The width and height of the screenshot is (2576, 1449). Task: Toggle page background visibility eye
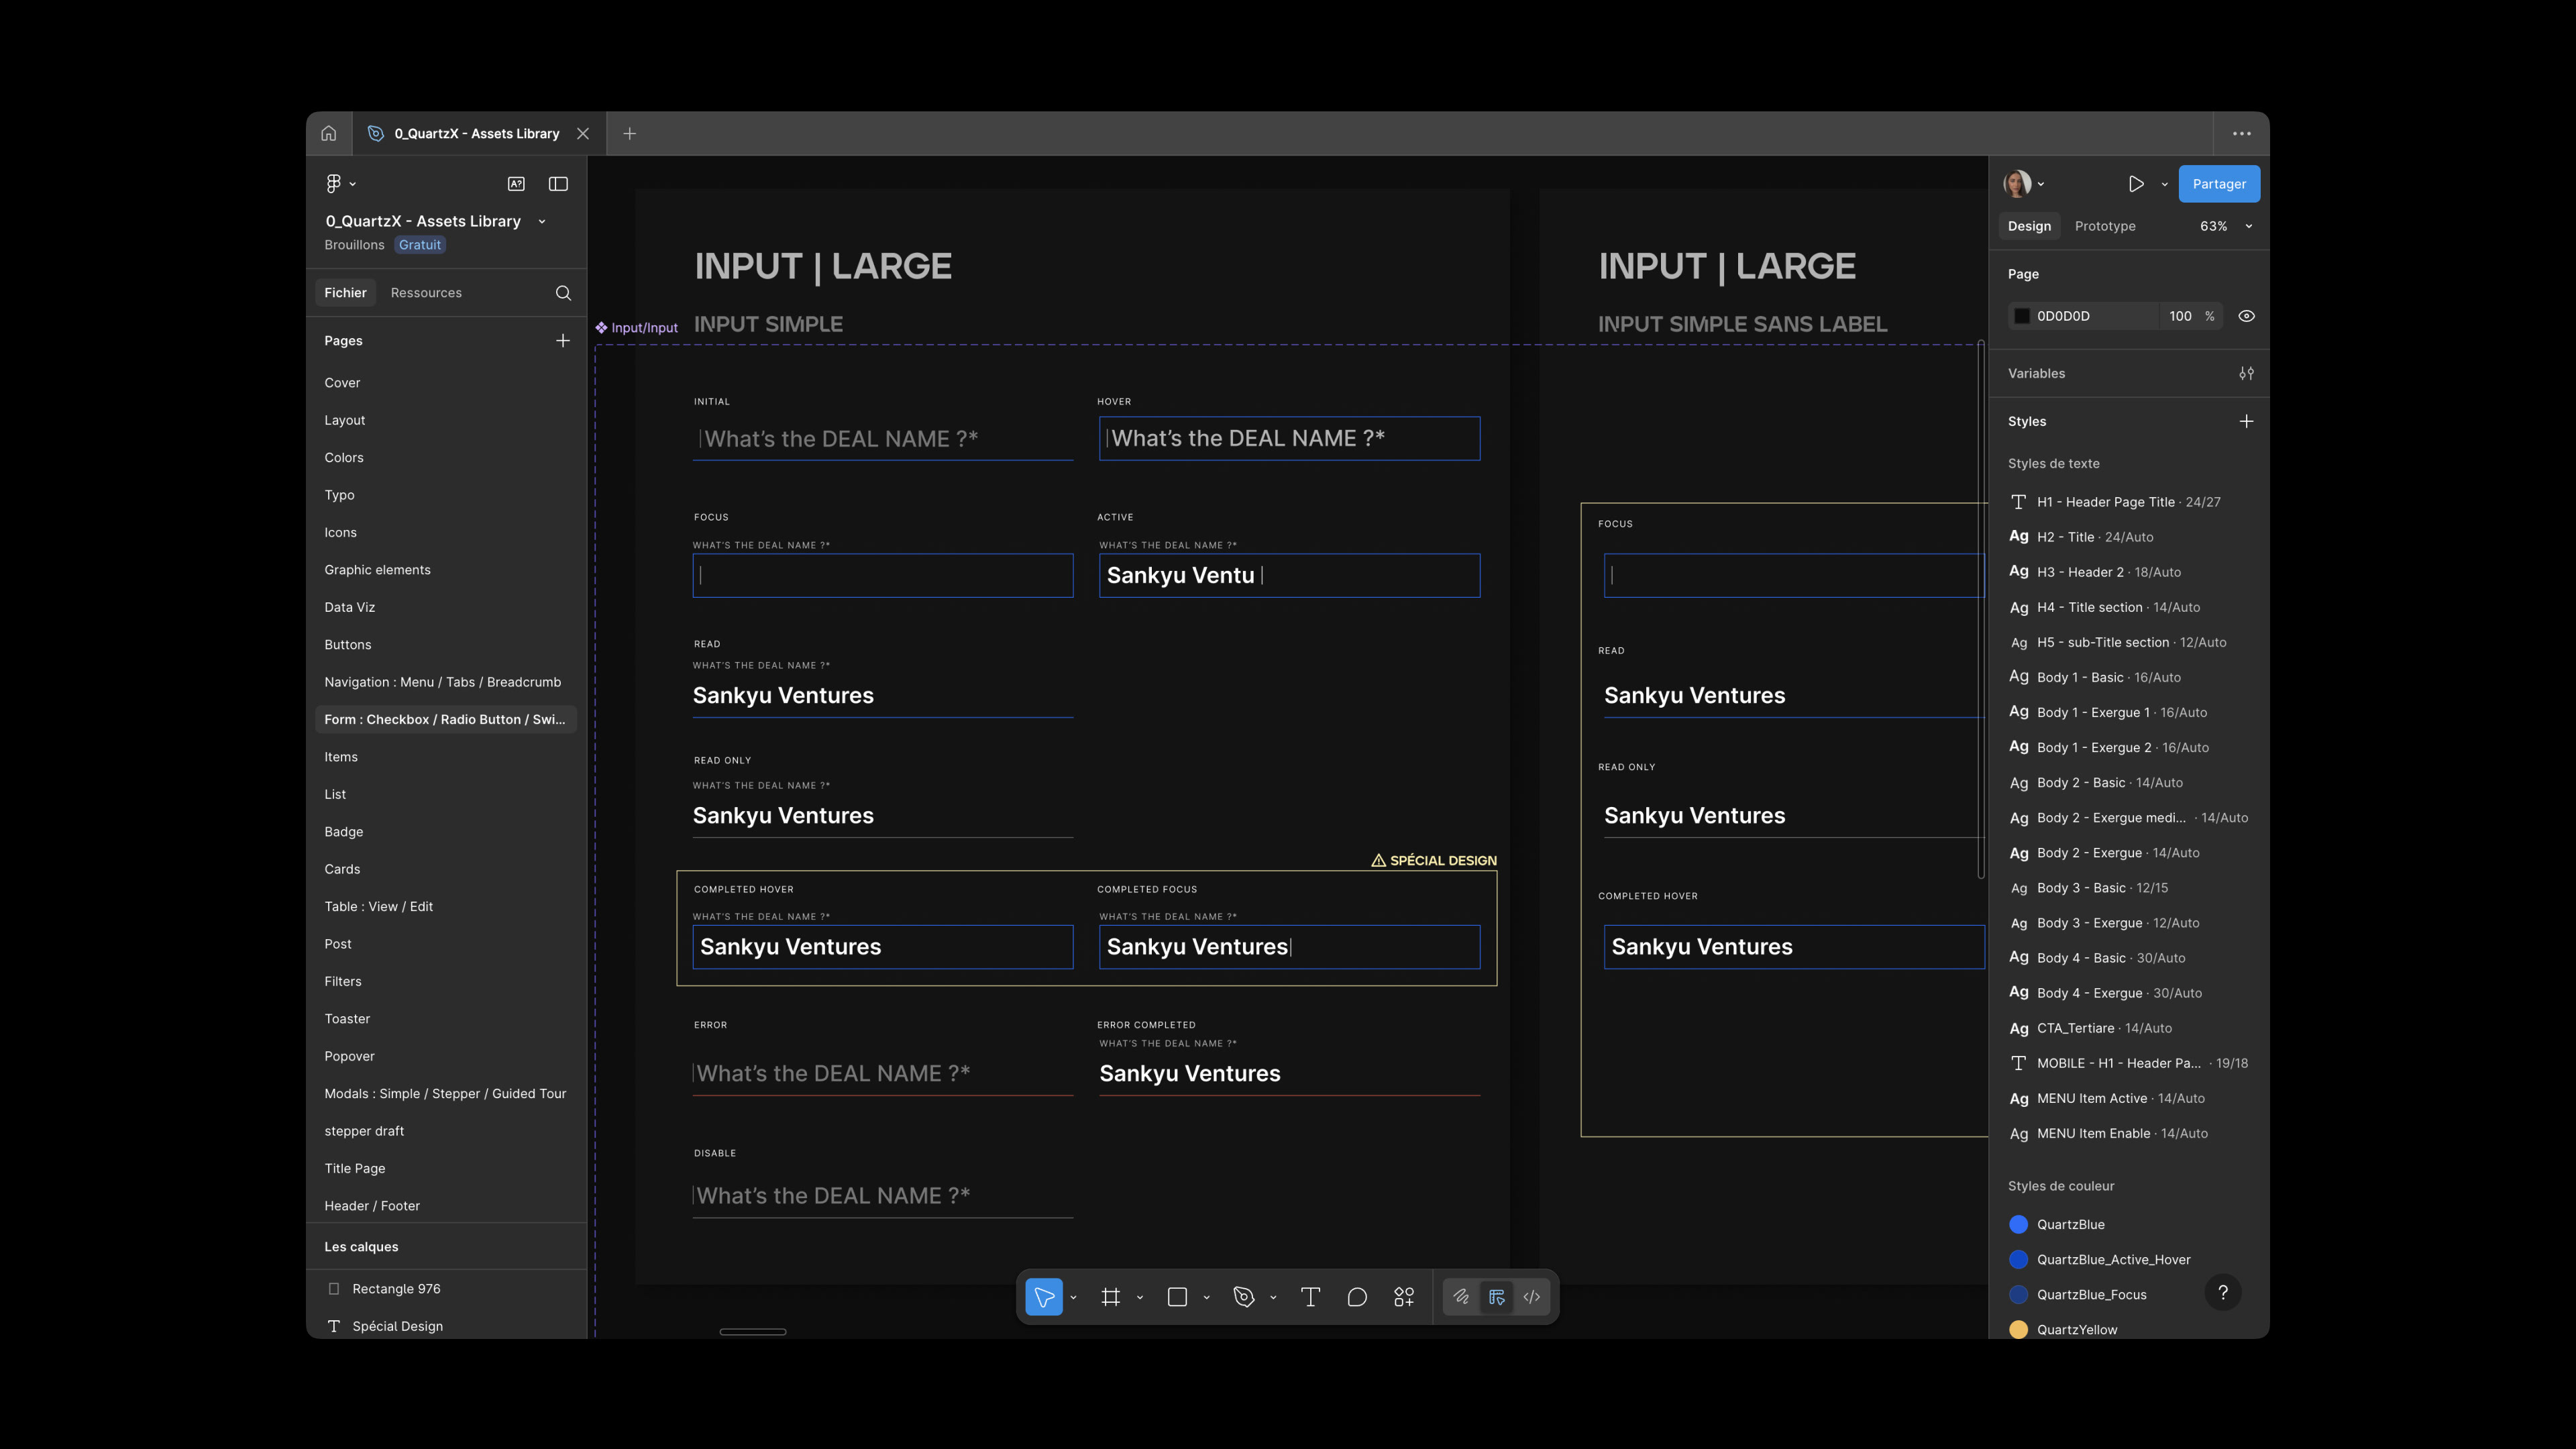(2246, 316)
